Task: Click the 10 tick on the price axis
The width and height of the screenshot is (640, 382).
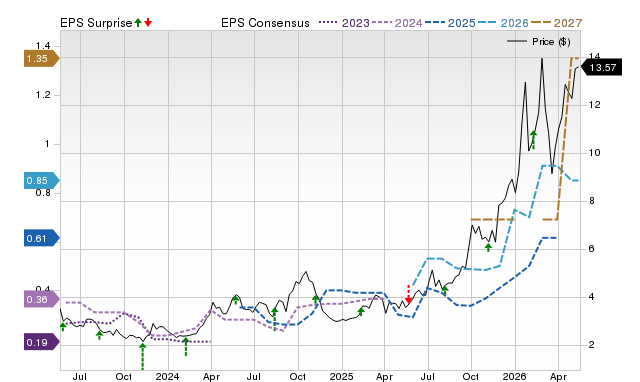Action: coord(595,153)
